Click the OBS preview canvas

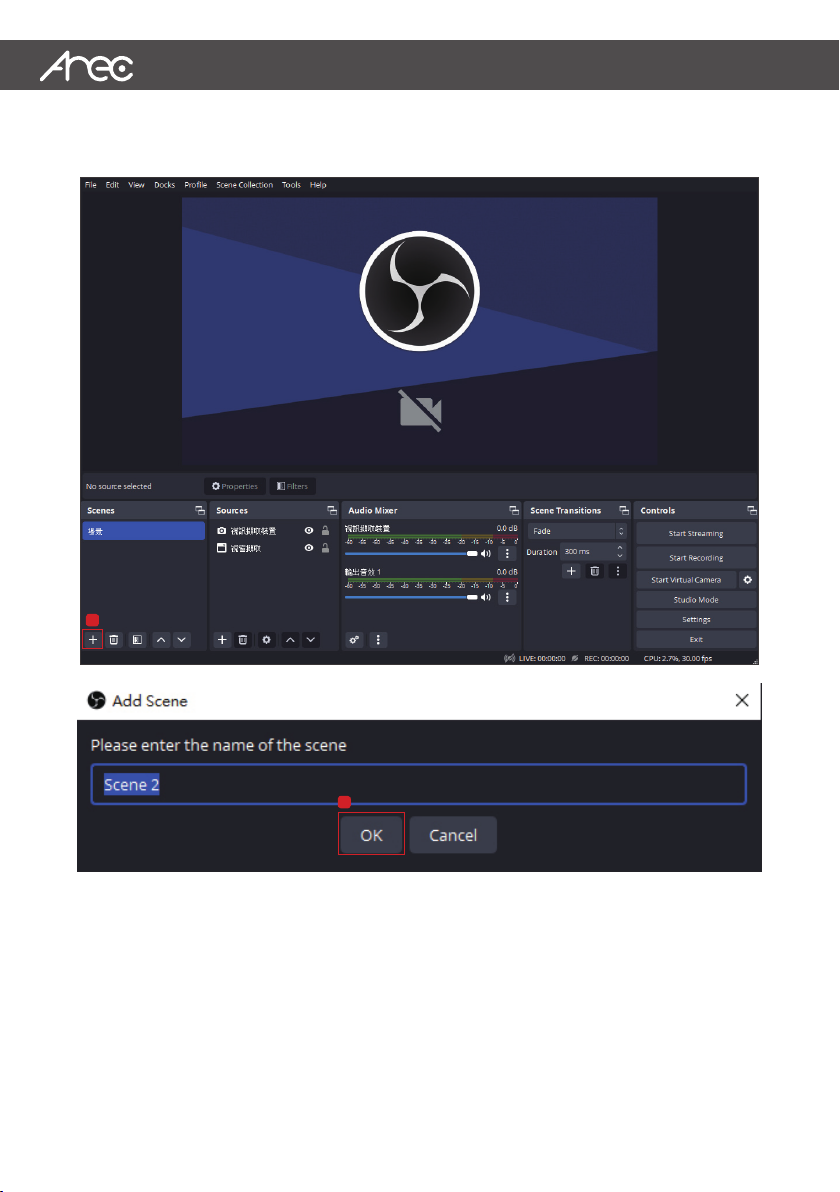(x=420, y=331)
